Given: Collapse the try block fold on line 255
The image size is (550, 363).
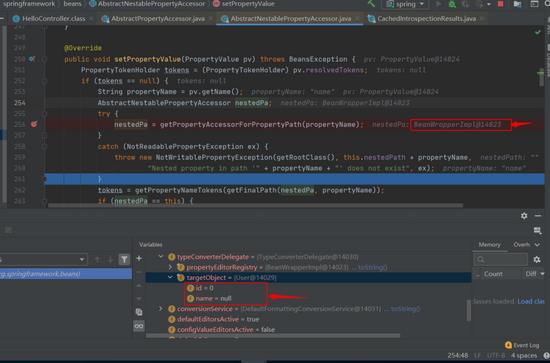Looking at the screenshot, I should point(45,114).
